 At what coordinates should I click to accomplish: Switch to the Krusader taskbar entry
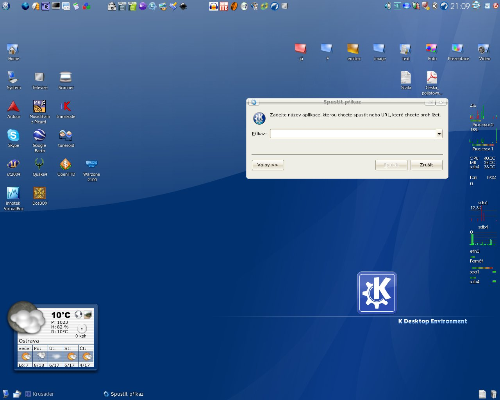pyautogui.click(x=39, y=394)
